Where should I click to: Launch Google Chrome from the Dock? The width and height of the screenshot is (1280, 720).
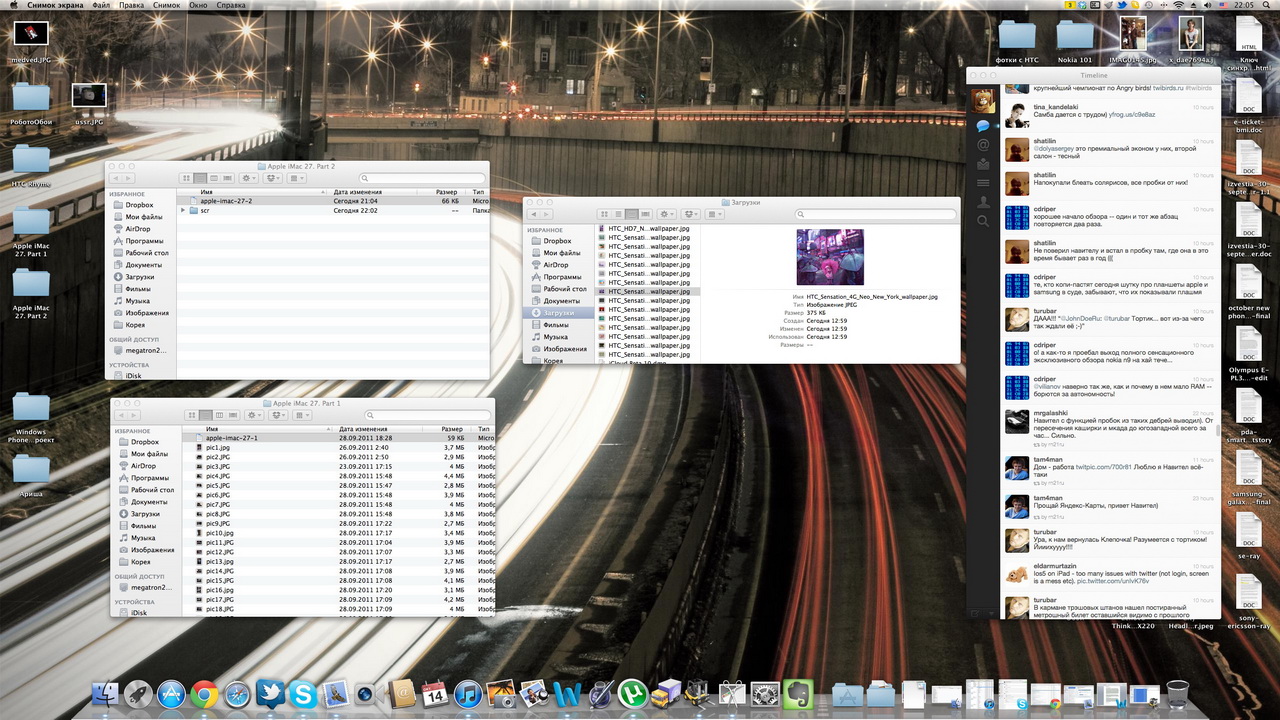[x=205, y=694]
